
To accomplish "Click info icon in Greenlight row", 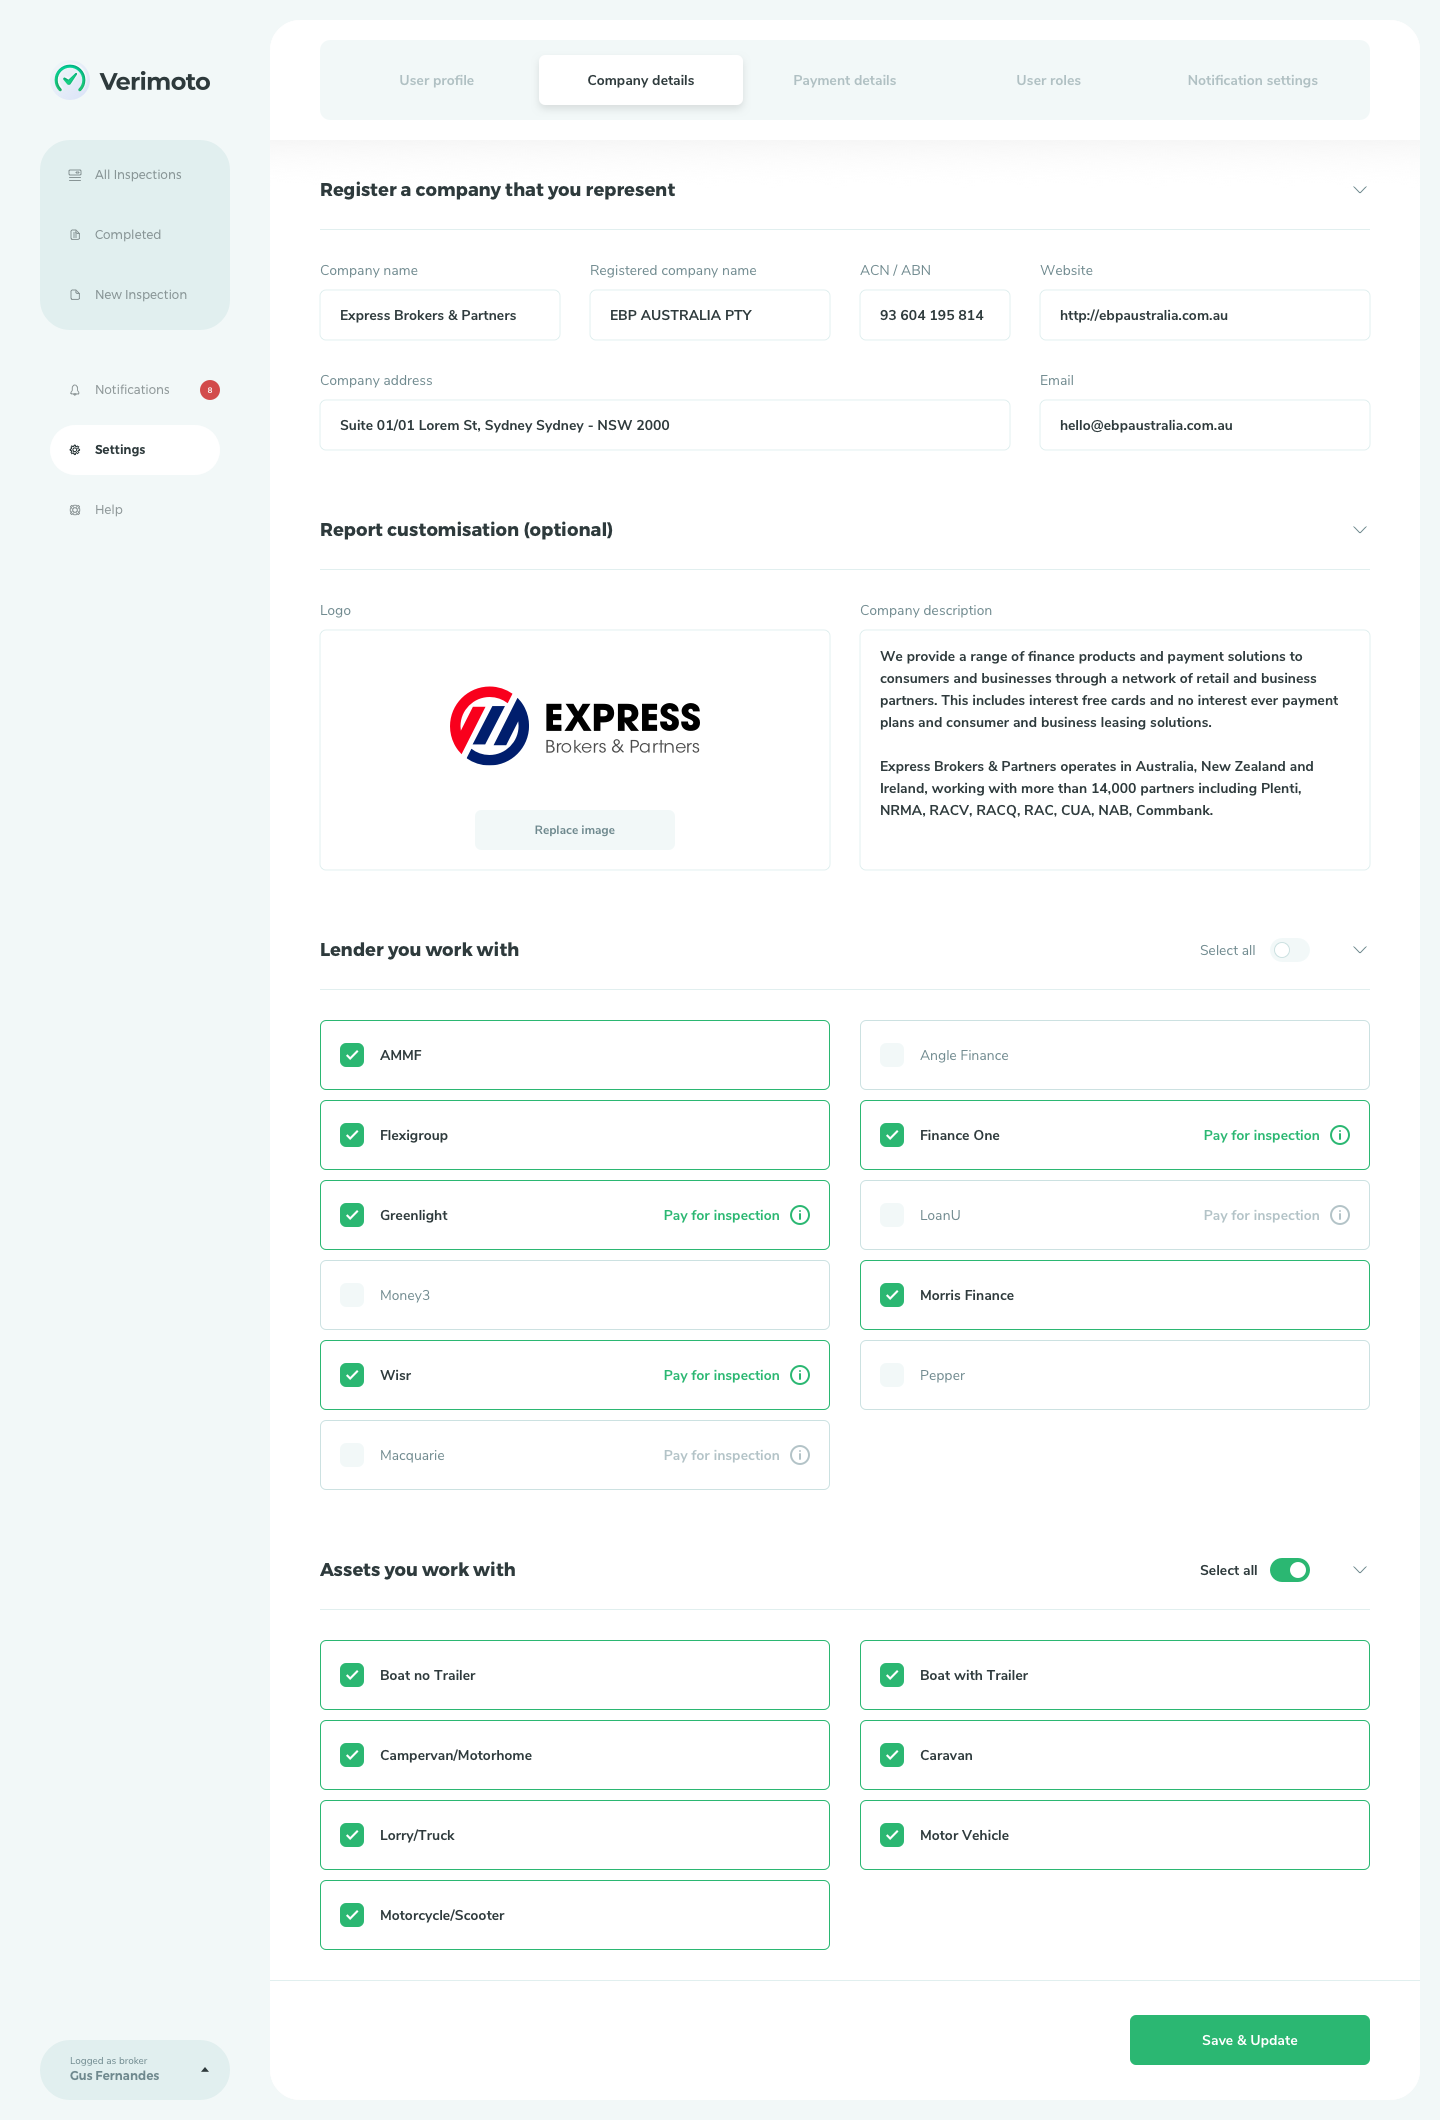I will [800, 1215].
